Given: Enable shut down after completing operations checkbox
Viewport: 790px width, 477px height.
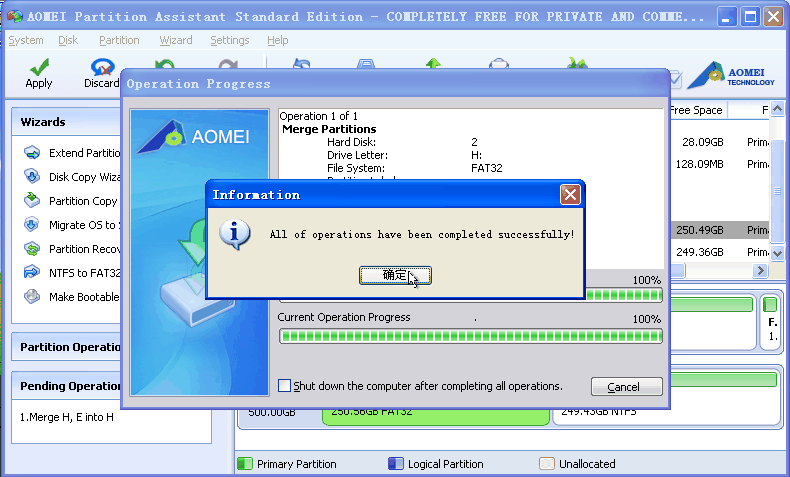Looking at the screenshot, I should pyautogui.click(x=284, y=386).
